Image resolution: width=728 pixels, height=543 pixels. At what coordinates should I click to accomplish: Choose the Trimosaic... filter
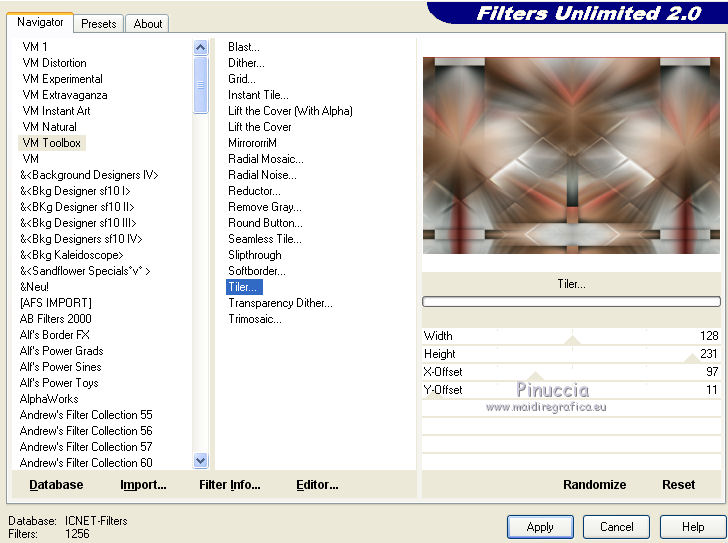pos(254,319)
